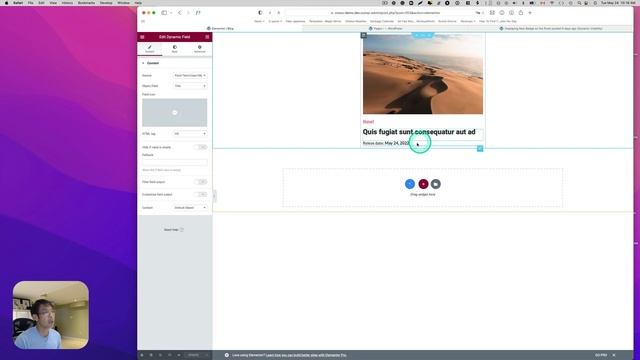The image size is (640, 360).
Task: Open the History icon in bottom bar
Action: click(x=160, y=355)
